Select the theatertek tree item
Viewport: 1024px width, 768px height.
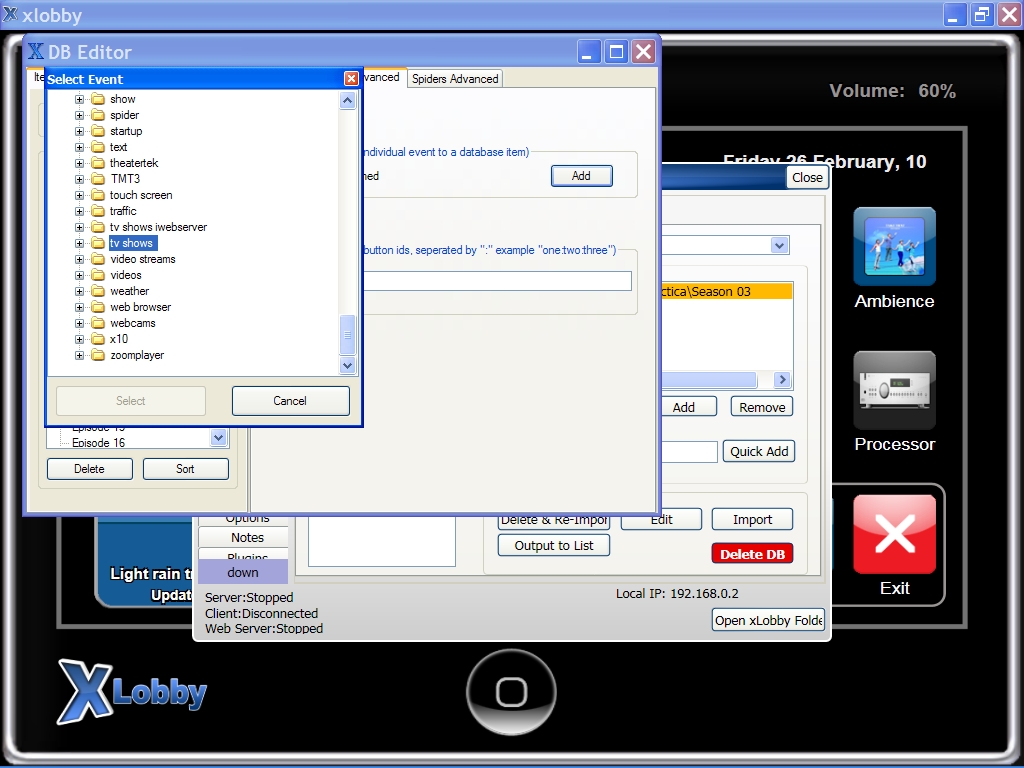coord(134,163)
